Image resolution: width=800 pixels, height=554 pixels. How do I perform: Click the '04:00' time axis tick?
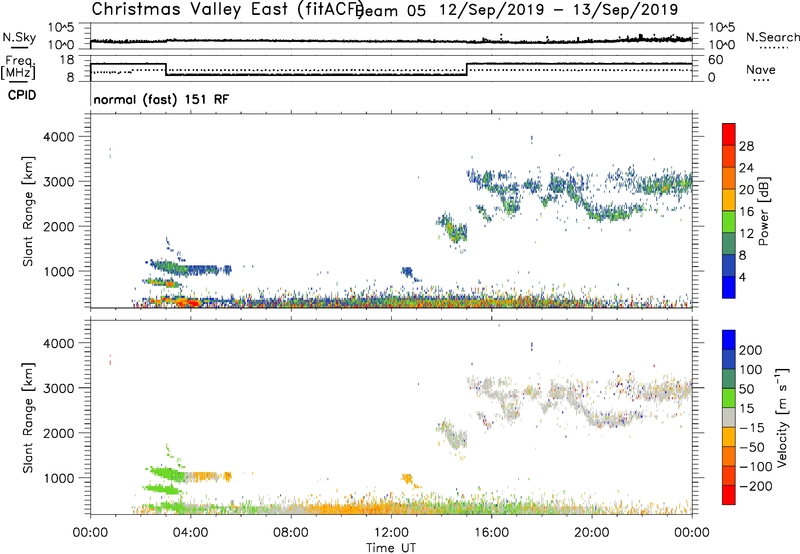pyautogui.click(x=191, y=533)
